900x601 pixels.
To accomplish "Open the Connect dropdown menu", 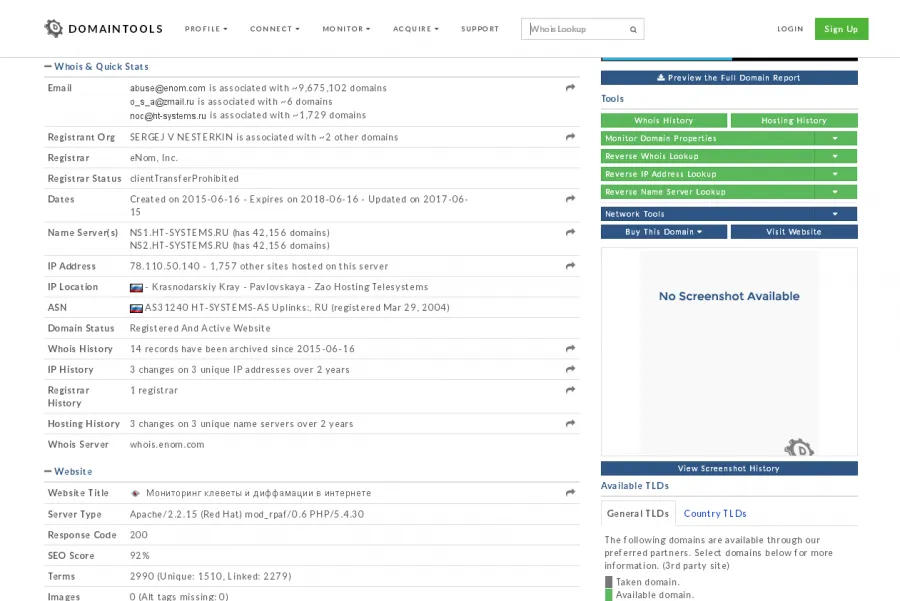I will tap(274, 29).
